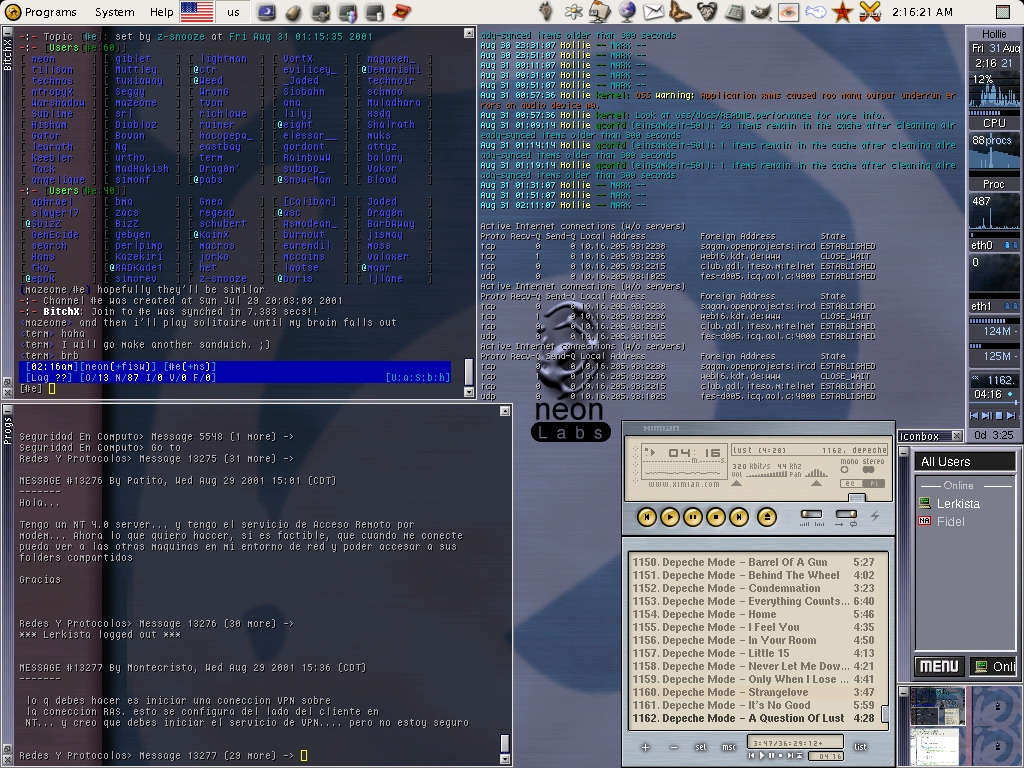Click the XMMS lightning bolt icon
This screenshot has width=1024, height=768.
point(875,517)
